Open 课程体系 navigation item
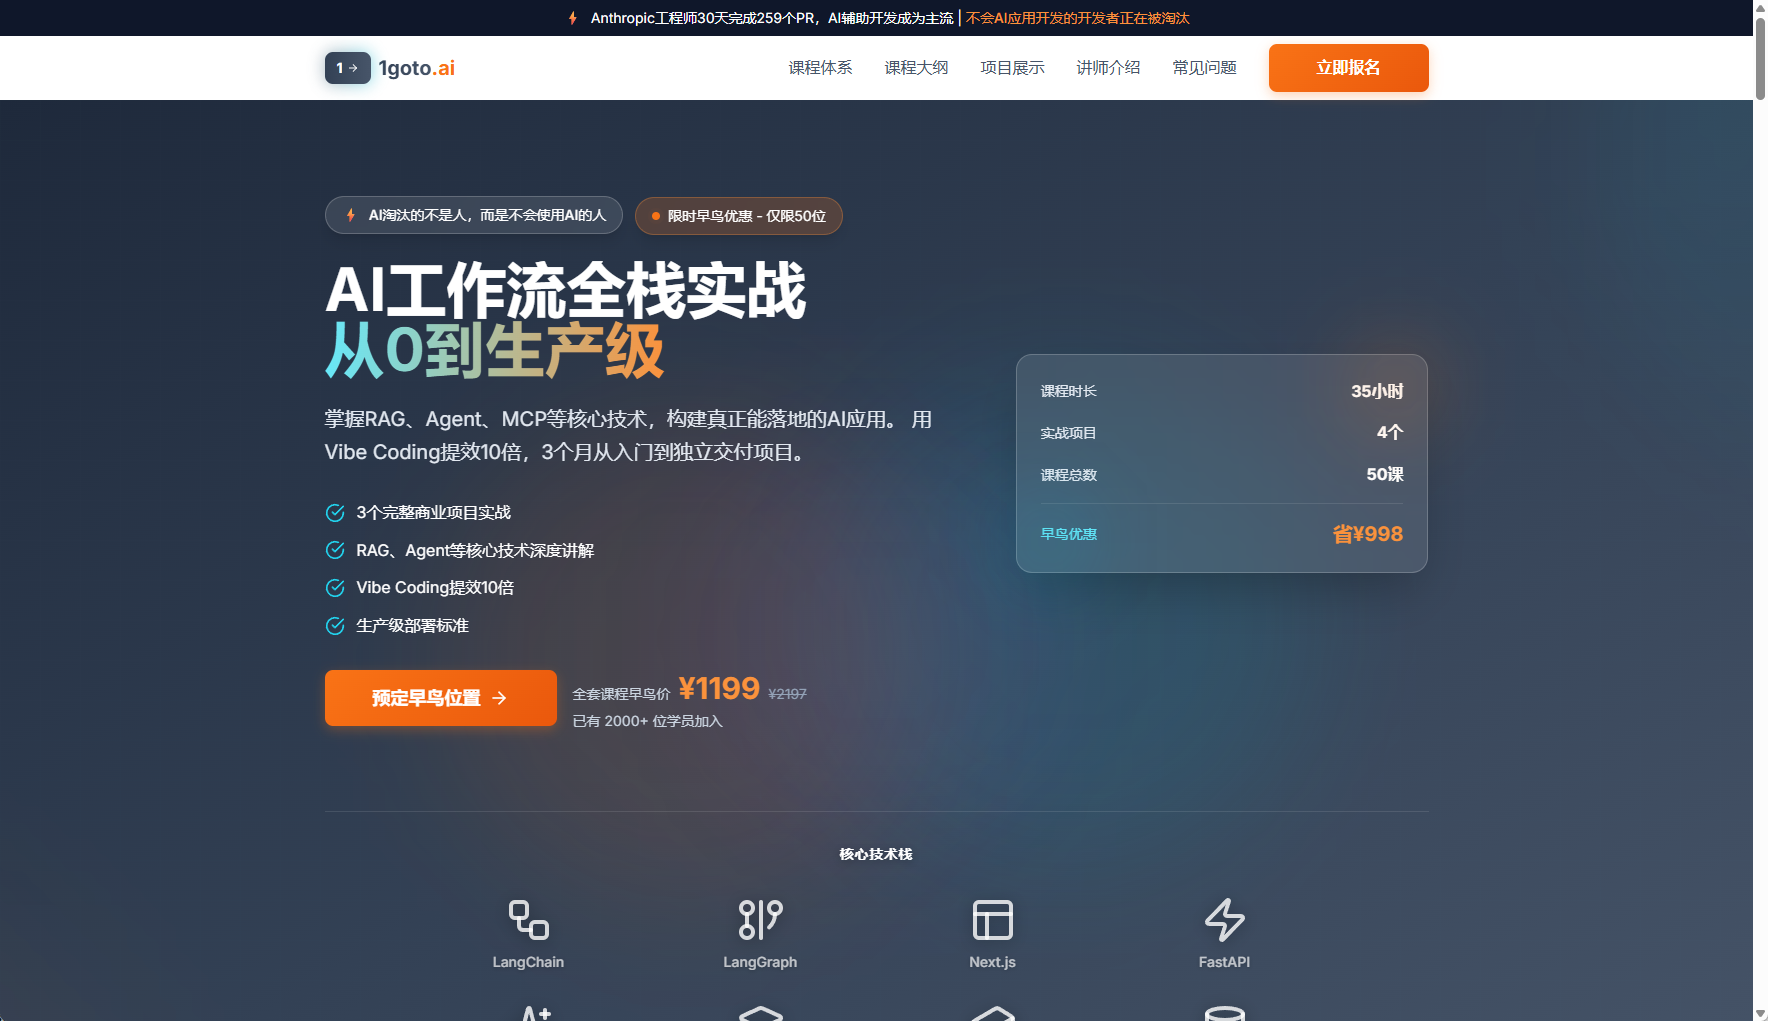The height and width of the screenshot is (1021, 1768). pyautogui.click(x=820, y=68)
